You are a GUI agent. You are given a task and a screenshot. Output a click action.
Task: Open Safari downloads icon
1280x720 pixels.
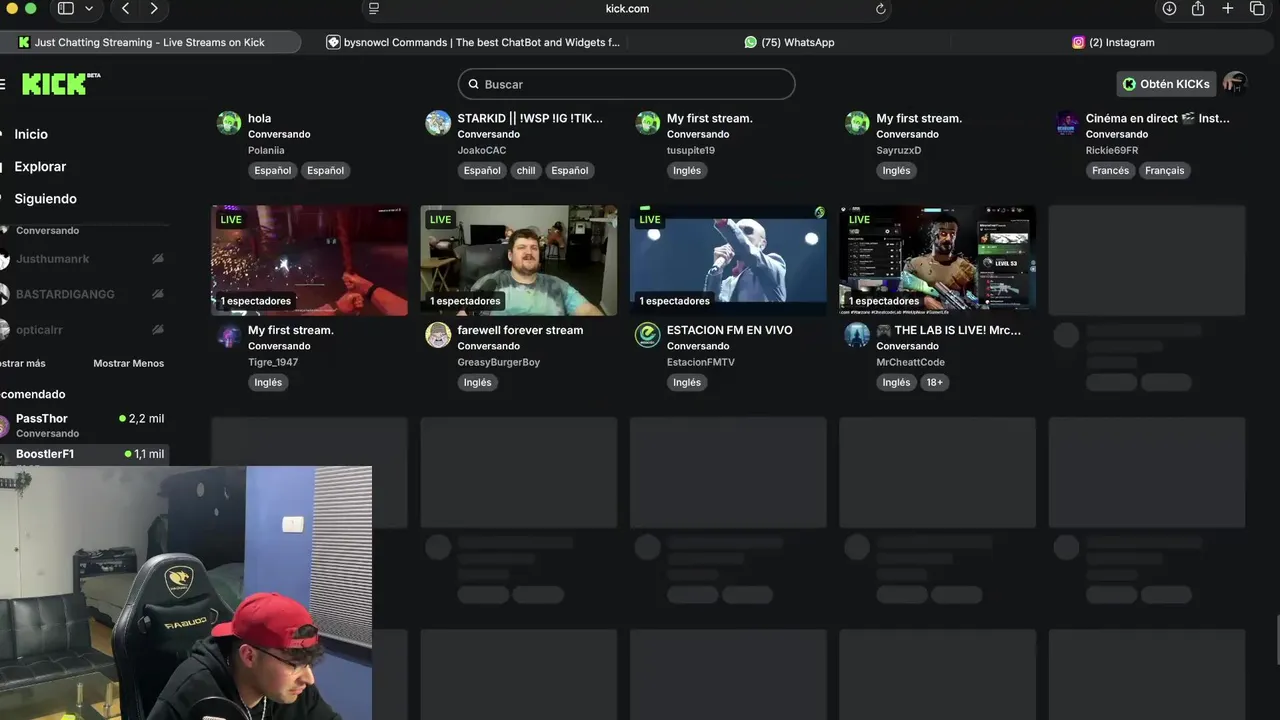(x=1169, y=8)
